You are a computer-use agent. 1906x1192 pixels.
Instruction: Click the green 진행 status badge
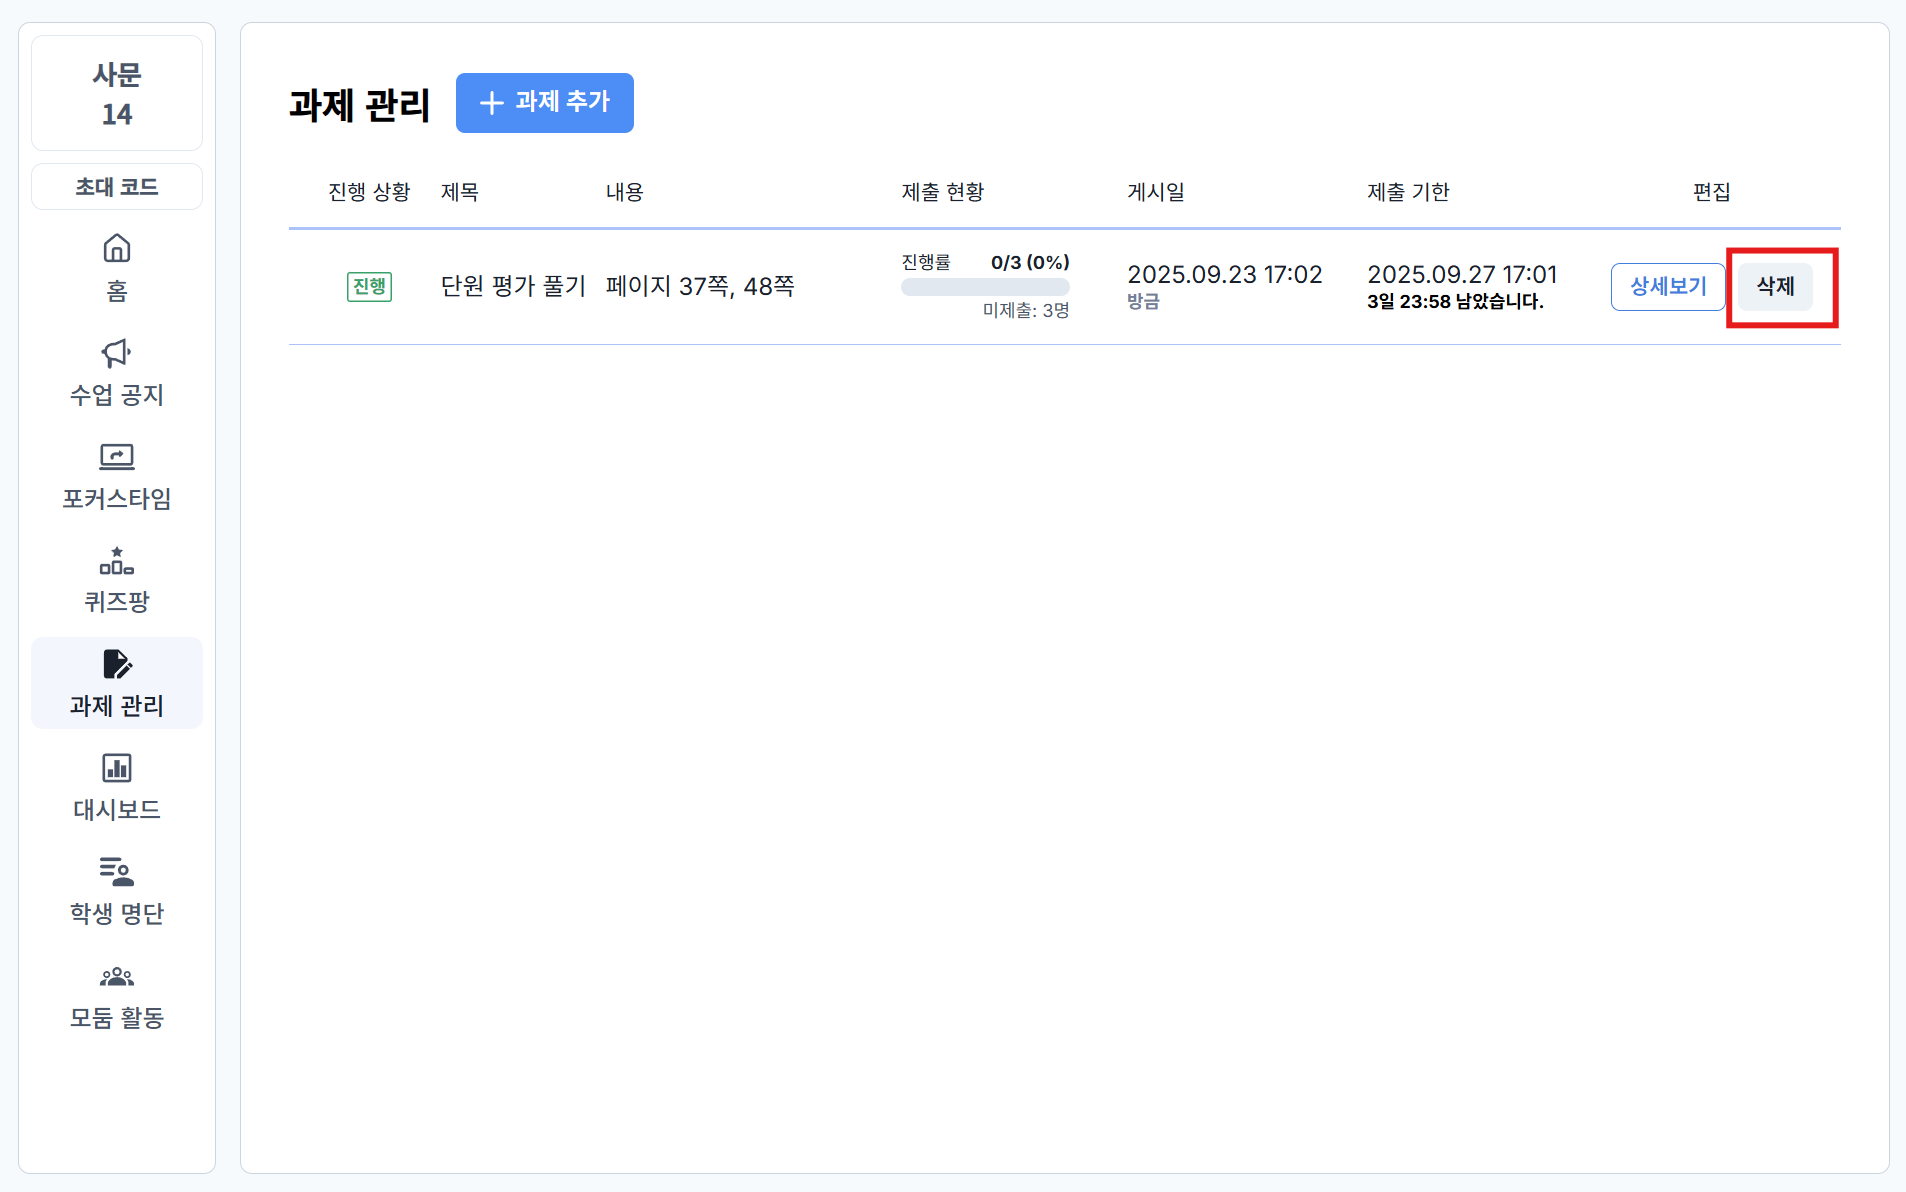(369, 287)
